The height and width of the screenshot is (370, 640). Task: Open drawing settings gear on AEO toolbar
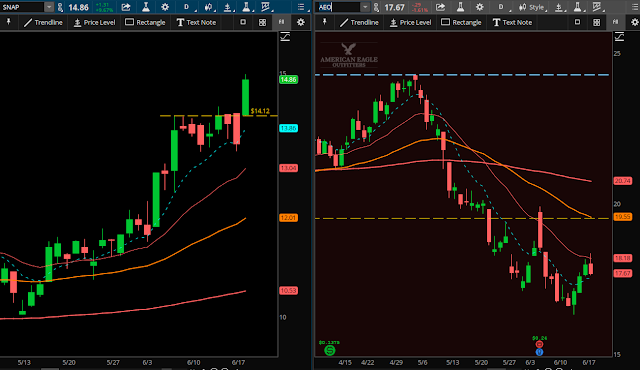pyautogui.click(x=635, y=22)
